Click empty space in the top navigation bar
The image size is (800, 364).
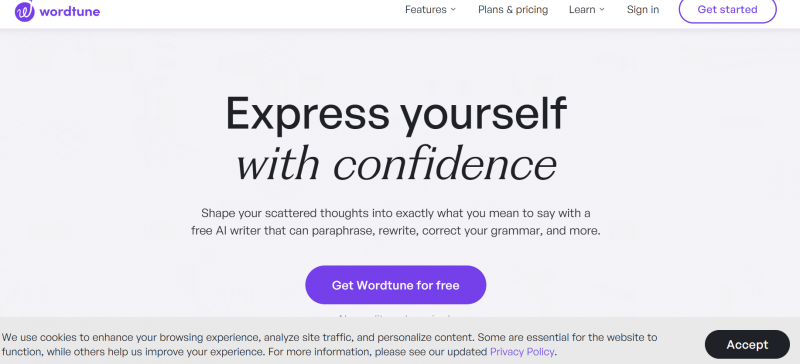tap(255, 10)
